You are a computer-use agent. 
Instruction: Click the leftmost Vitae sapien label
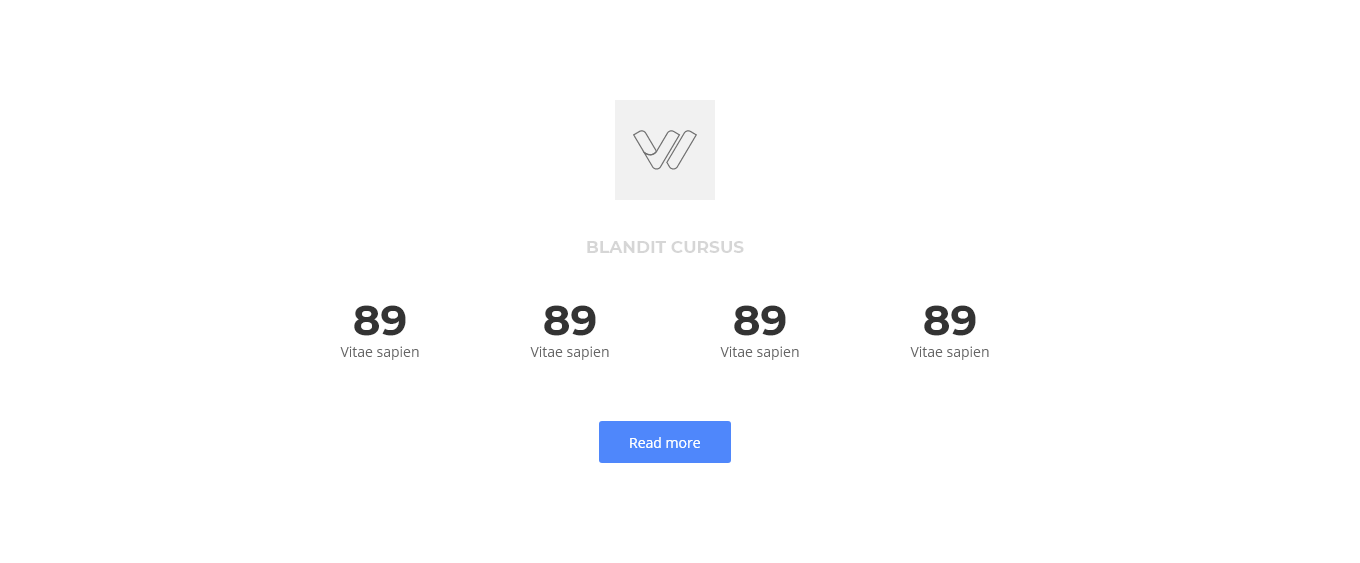380,352
